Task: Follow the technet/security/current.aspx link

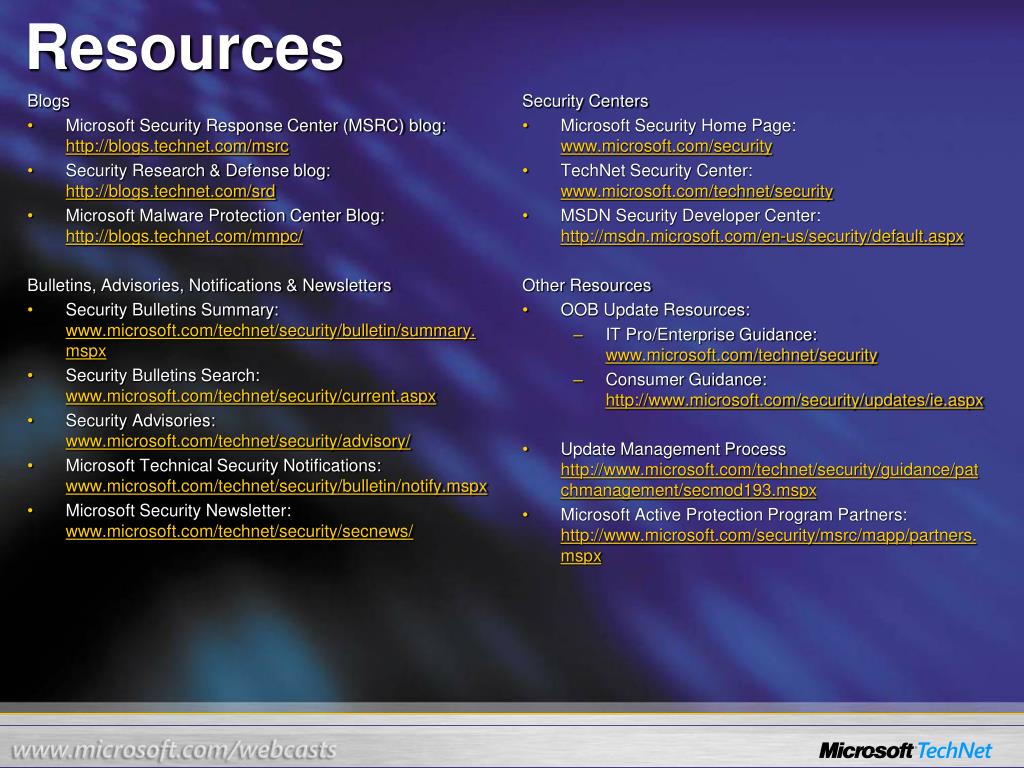Action: click(x=251, y=396)
